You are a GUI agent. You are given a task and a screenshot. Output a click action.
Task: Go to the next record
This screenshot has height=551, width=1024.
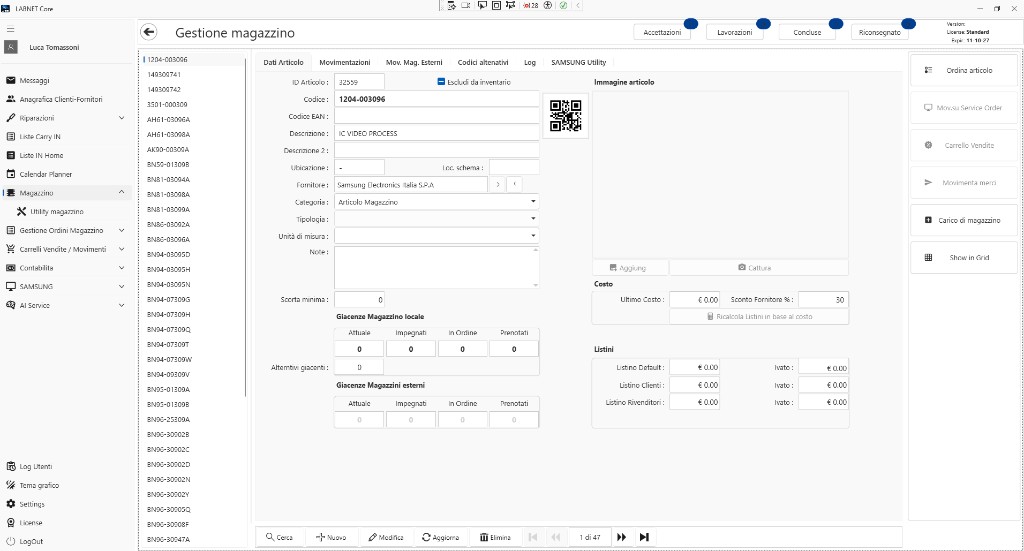click(x=621, y=537)
